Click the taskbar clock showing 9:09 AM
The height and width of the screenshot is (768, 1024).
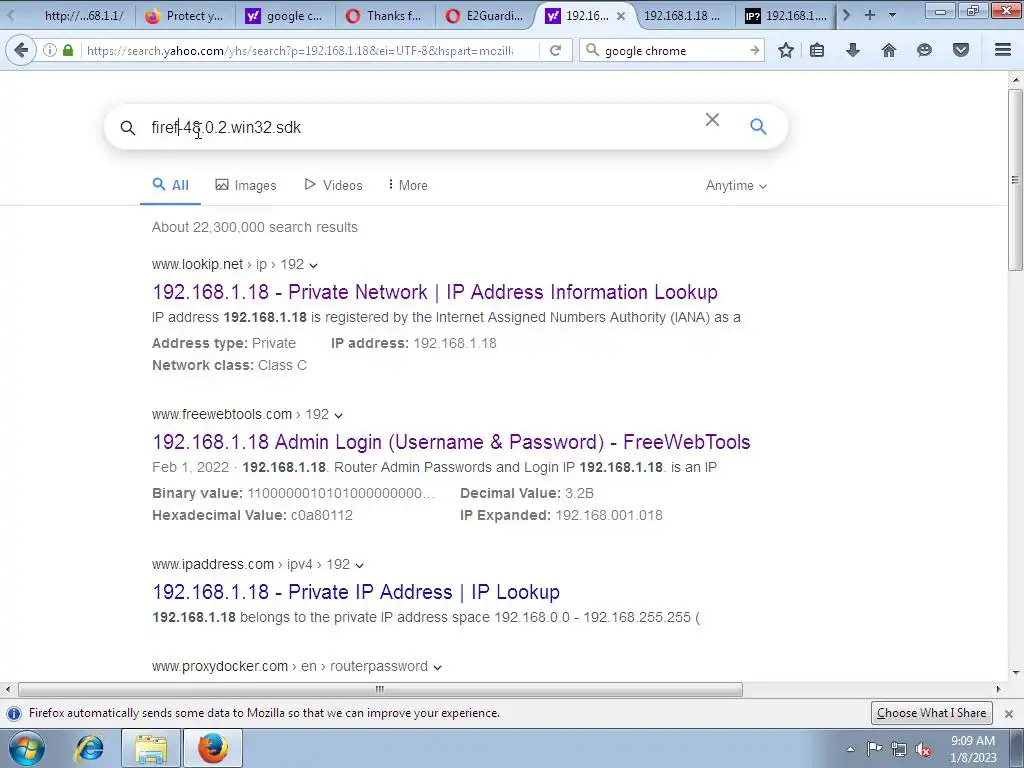click(973, 749)
